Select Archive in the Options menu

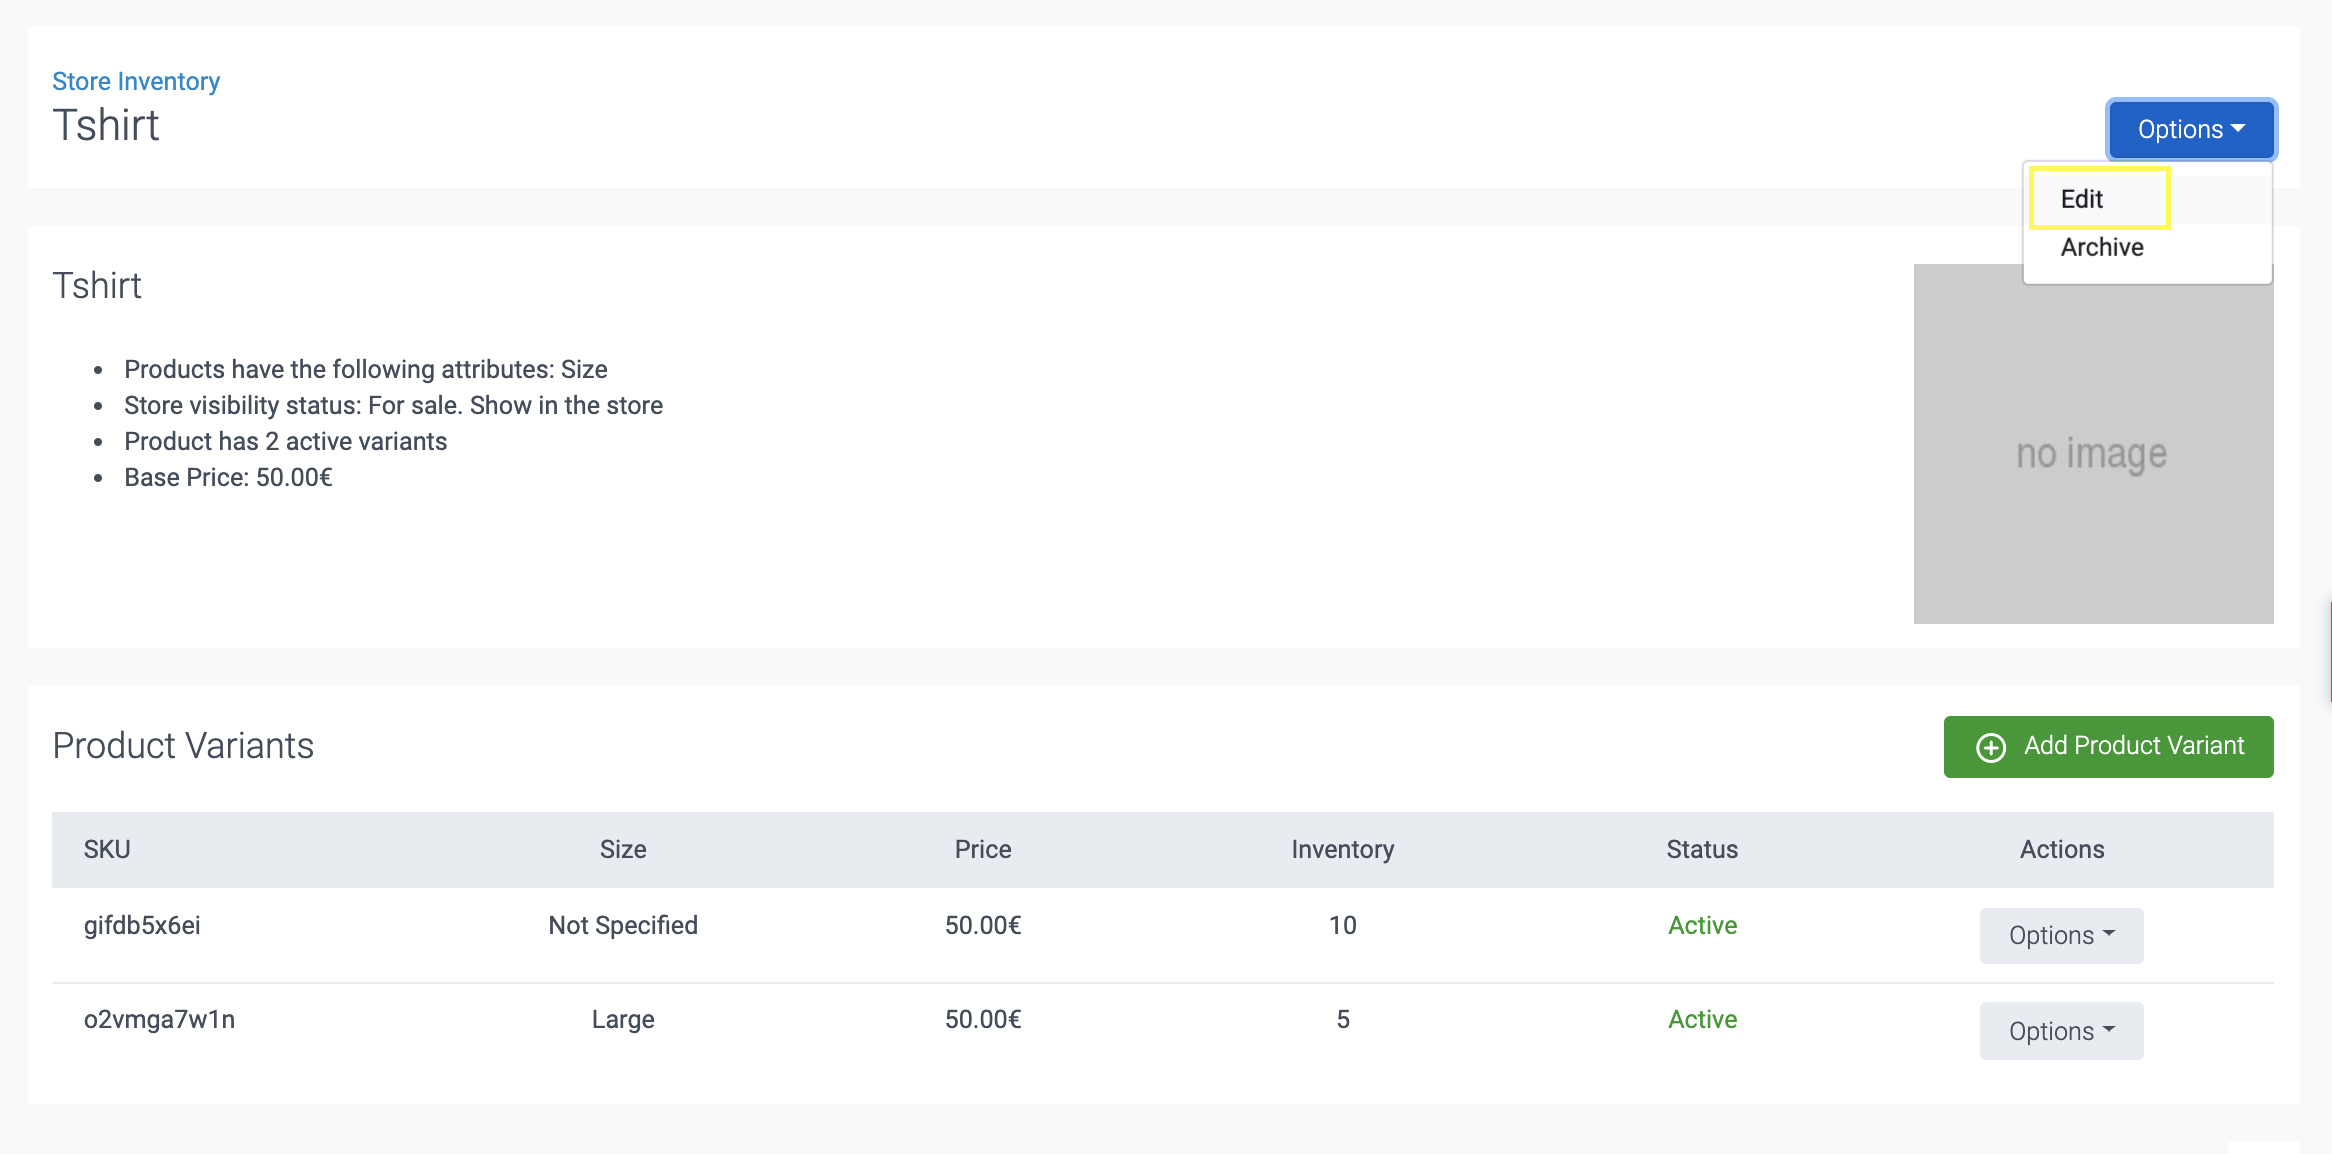(x=2102, y=247)
